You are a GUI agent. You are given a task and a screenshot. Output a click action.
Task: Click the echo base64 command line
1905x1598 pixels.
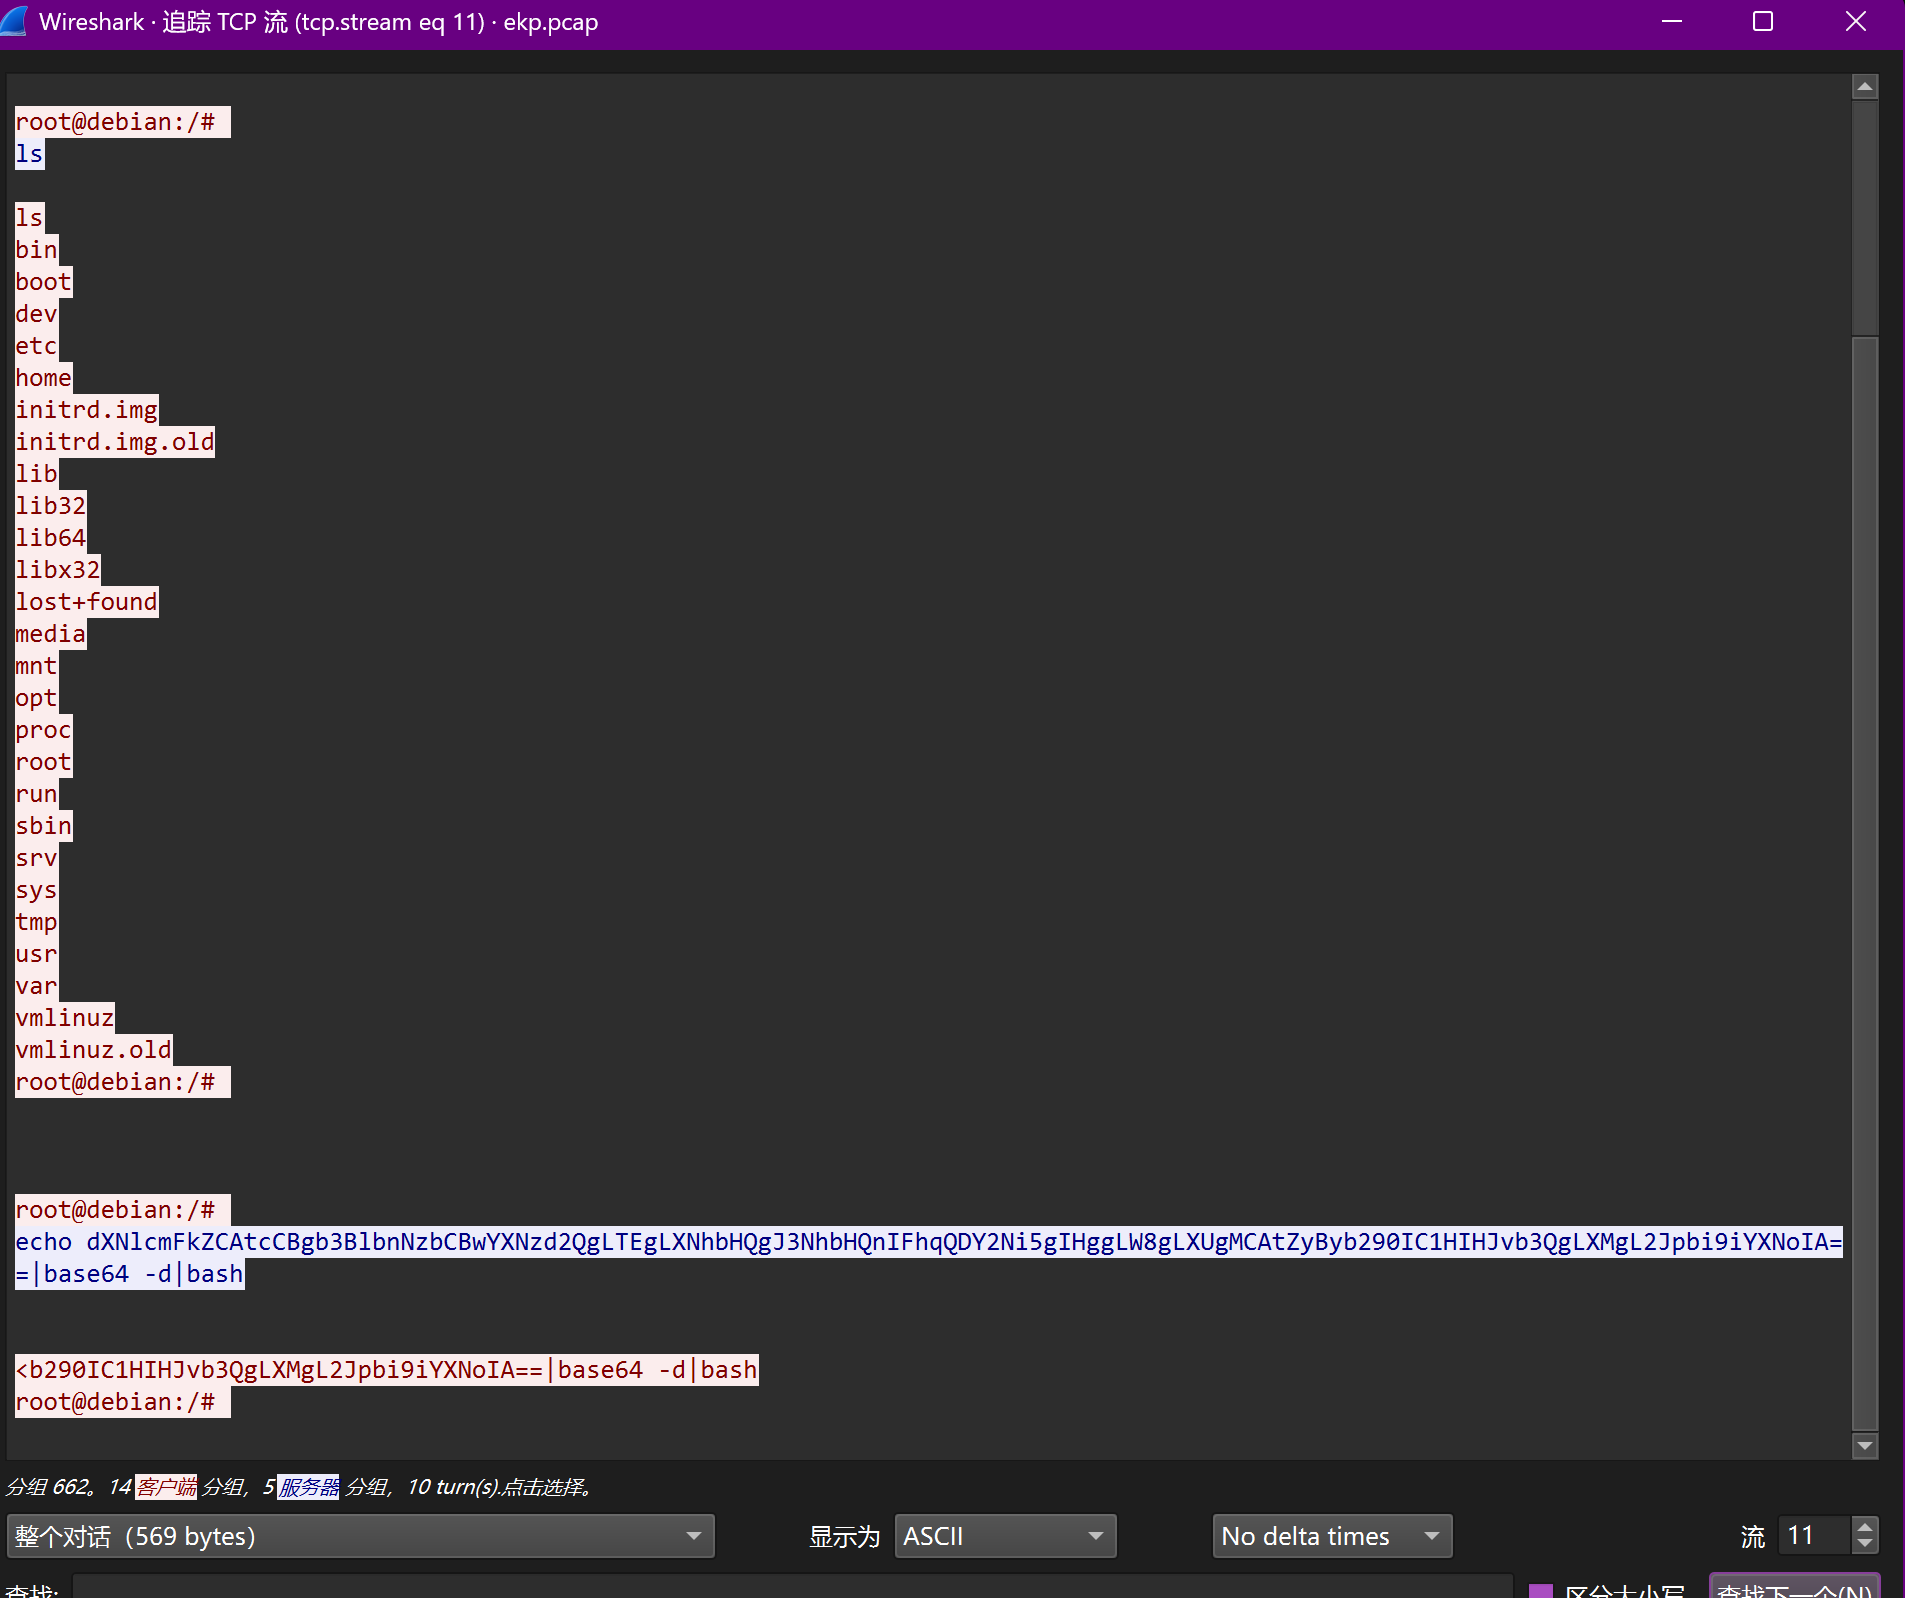[929, 1242]
